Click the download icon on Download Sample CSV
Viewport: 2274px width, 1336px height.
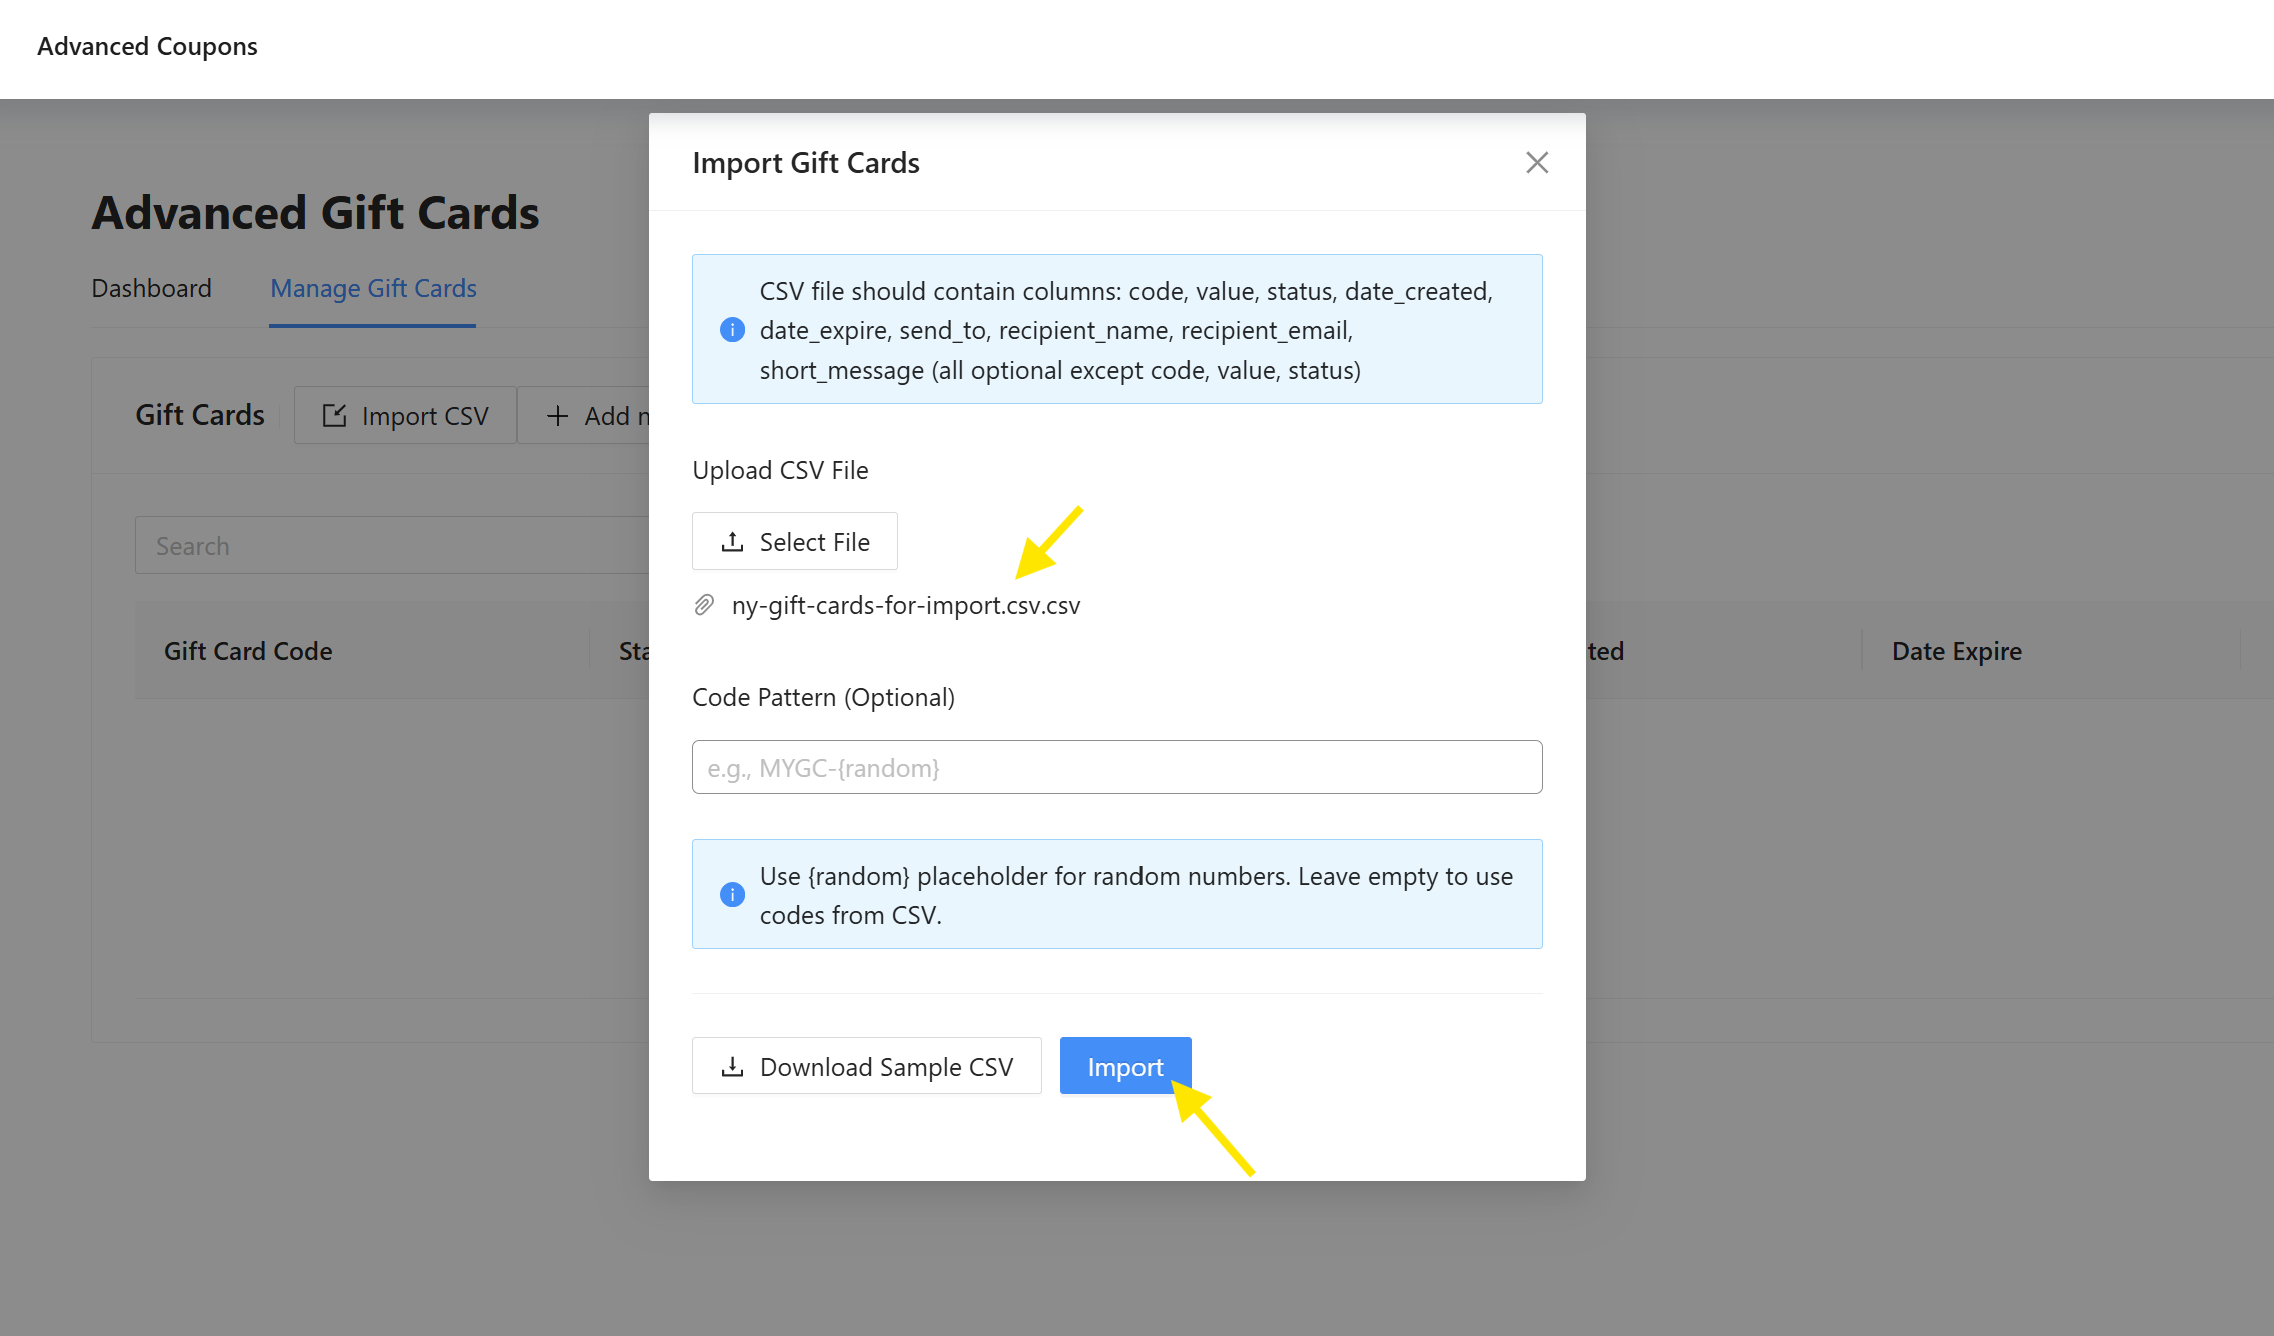coord(732,1067)
